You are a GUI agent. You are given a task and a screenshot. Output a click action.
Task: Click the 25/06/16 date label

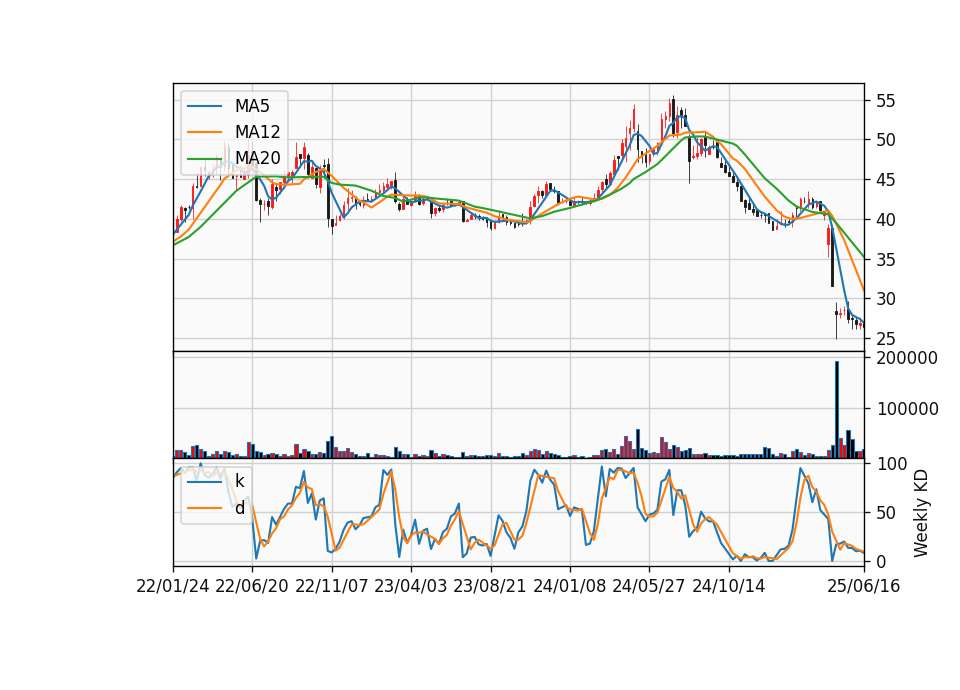coord(864,586)
